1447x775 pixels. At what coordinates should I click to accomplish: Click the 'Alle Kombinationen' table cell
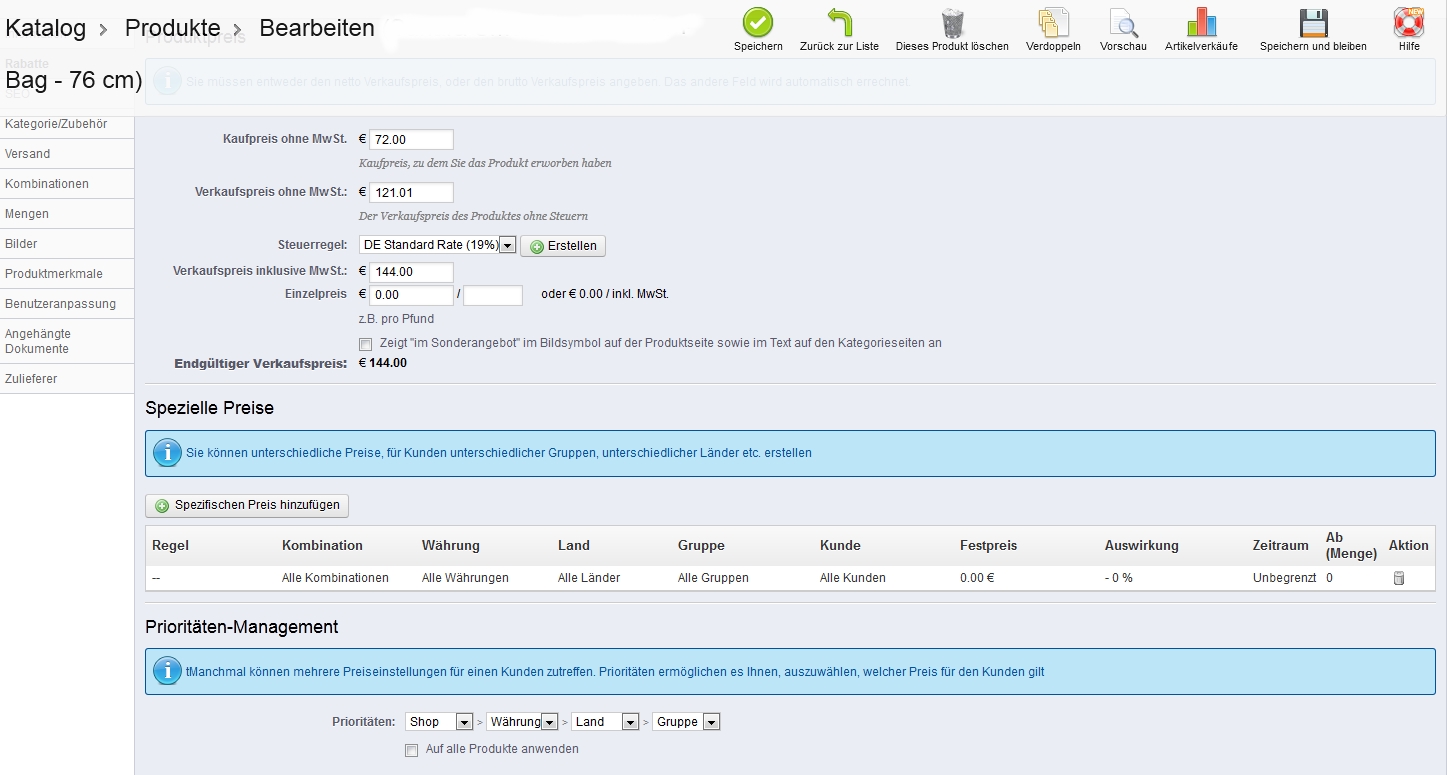pyautogui.click(x=335, y=578)
